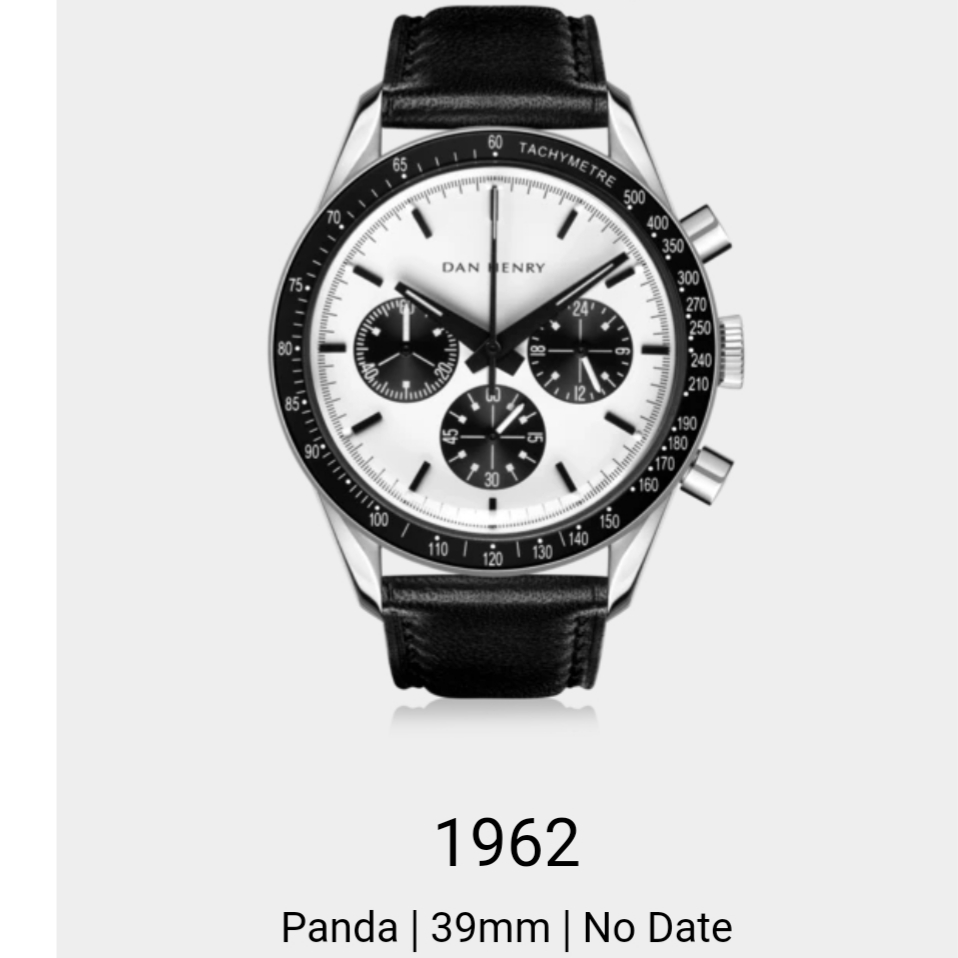Click the left black seconds subdial
958x958 pixels.
point(406,351)
